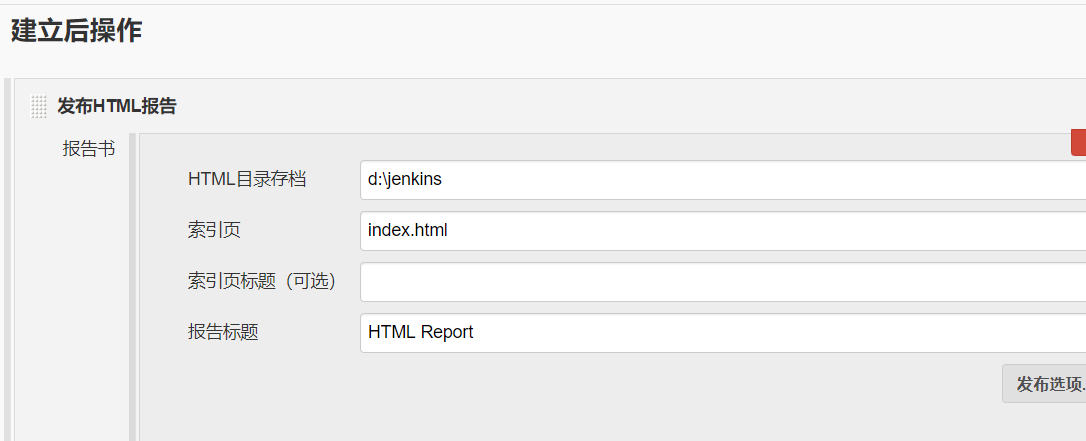Click the 建立后操作 section heading
Viewport: 1086px width, 441px height.
coord(76,31)
